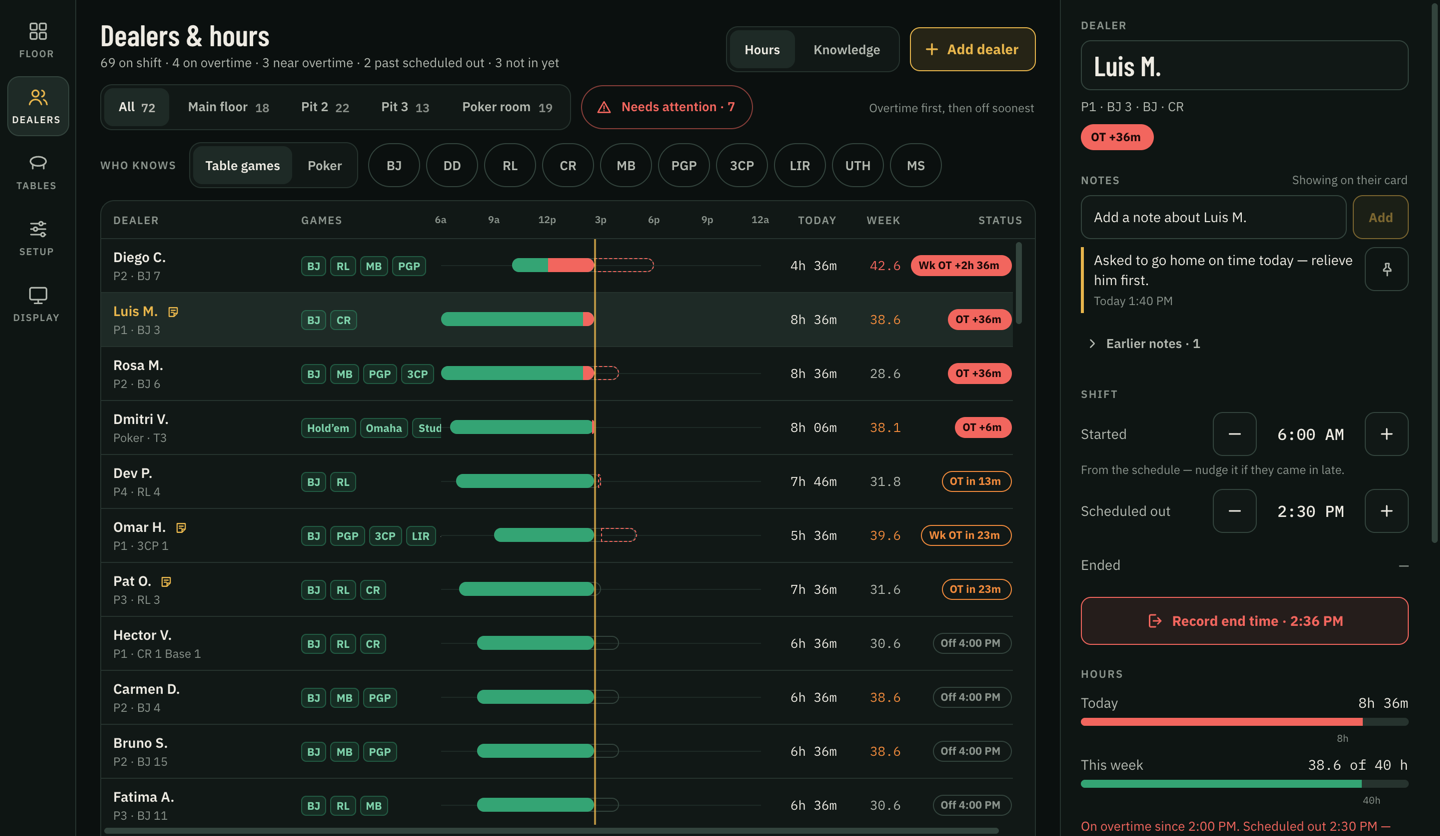1440x836 pixels.
Task: Increase the Started time with plus
Action: pyautogui.click(x=1386, y=434)
